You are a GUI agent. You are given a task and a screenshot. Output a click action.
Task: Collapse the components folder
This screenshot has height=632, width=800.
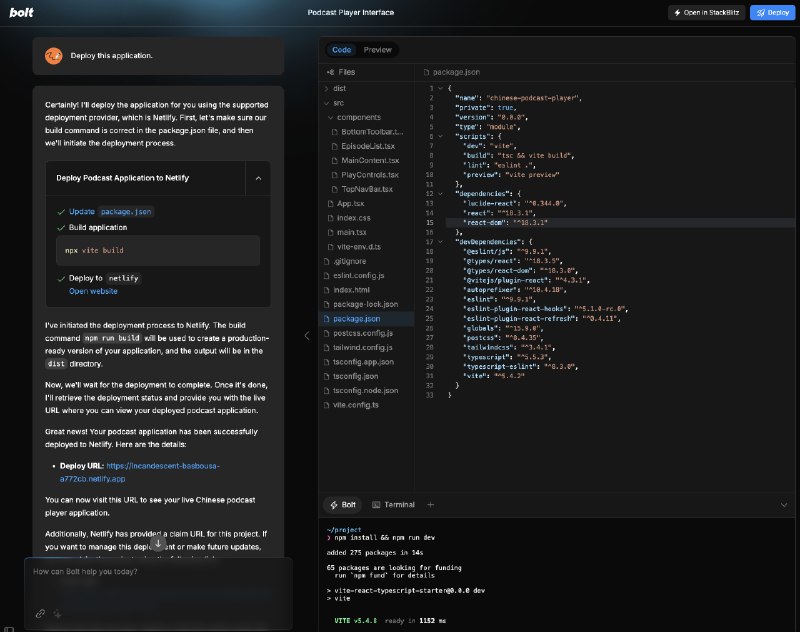tap(331, 117)
